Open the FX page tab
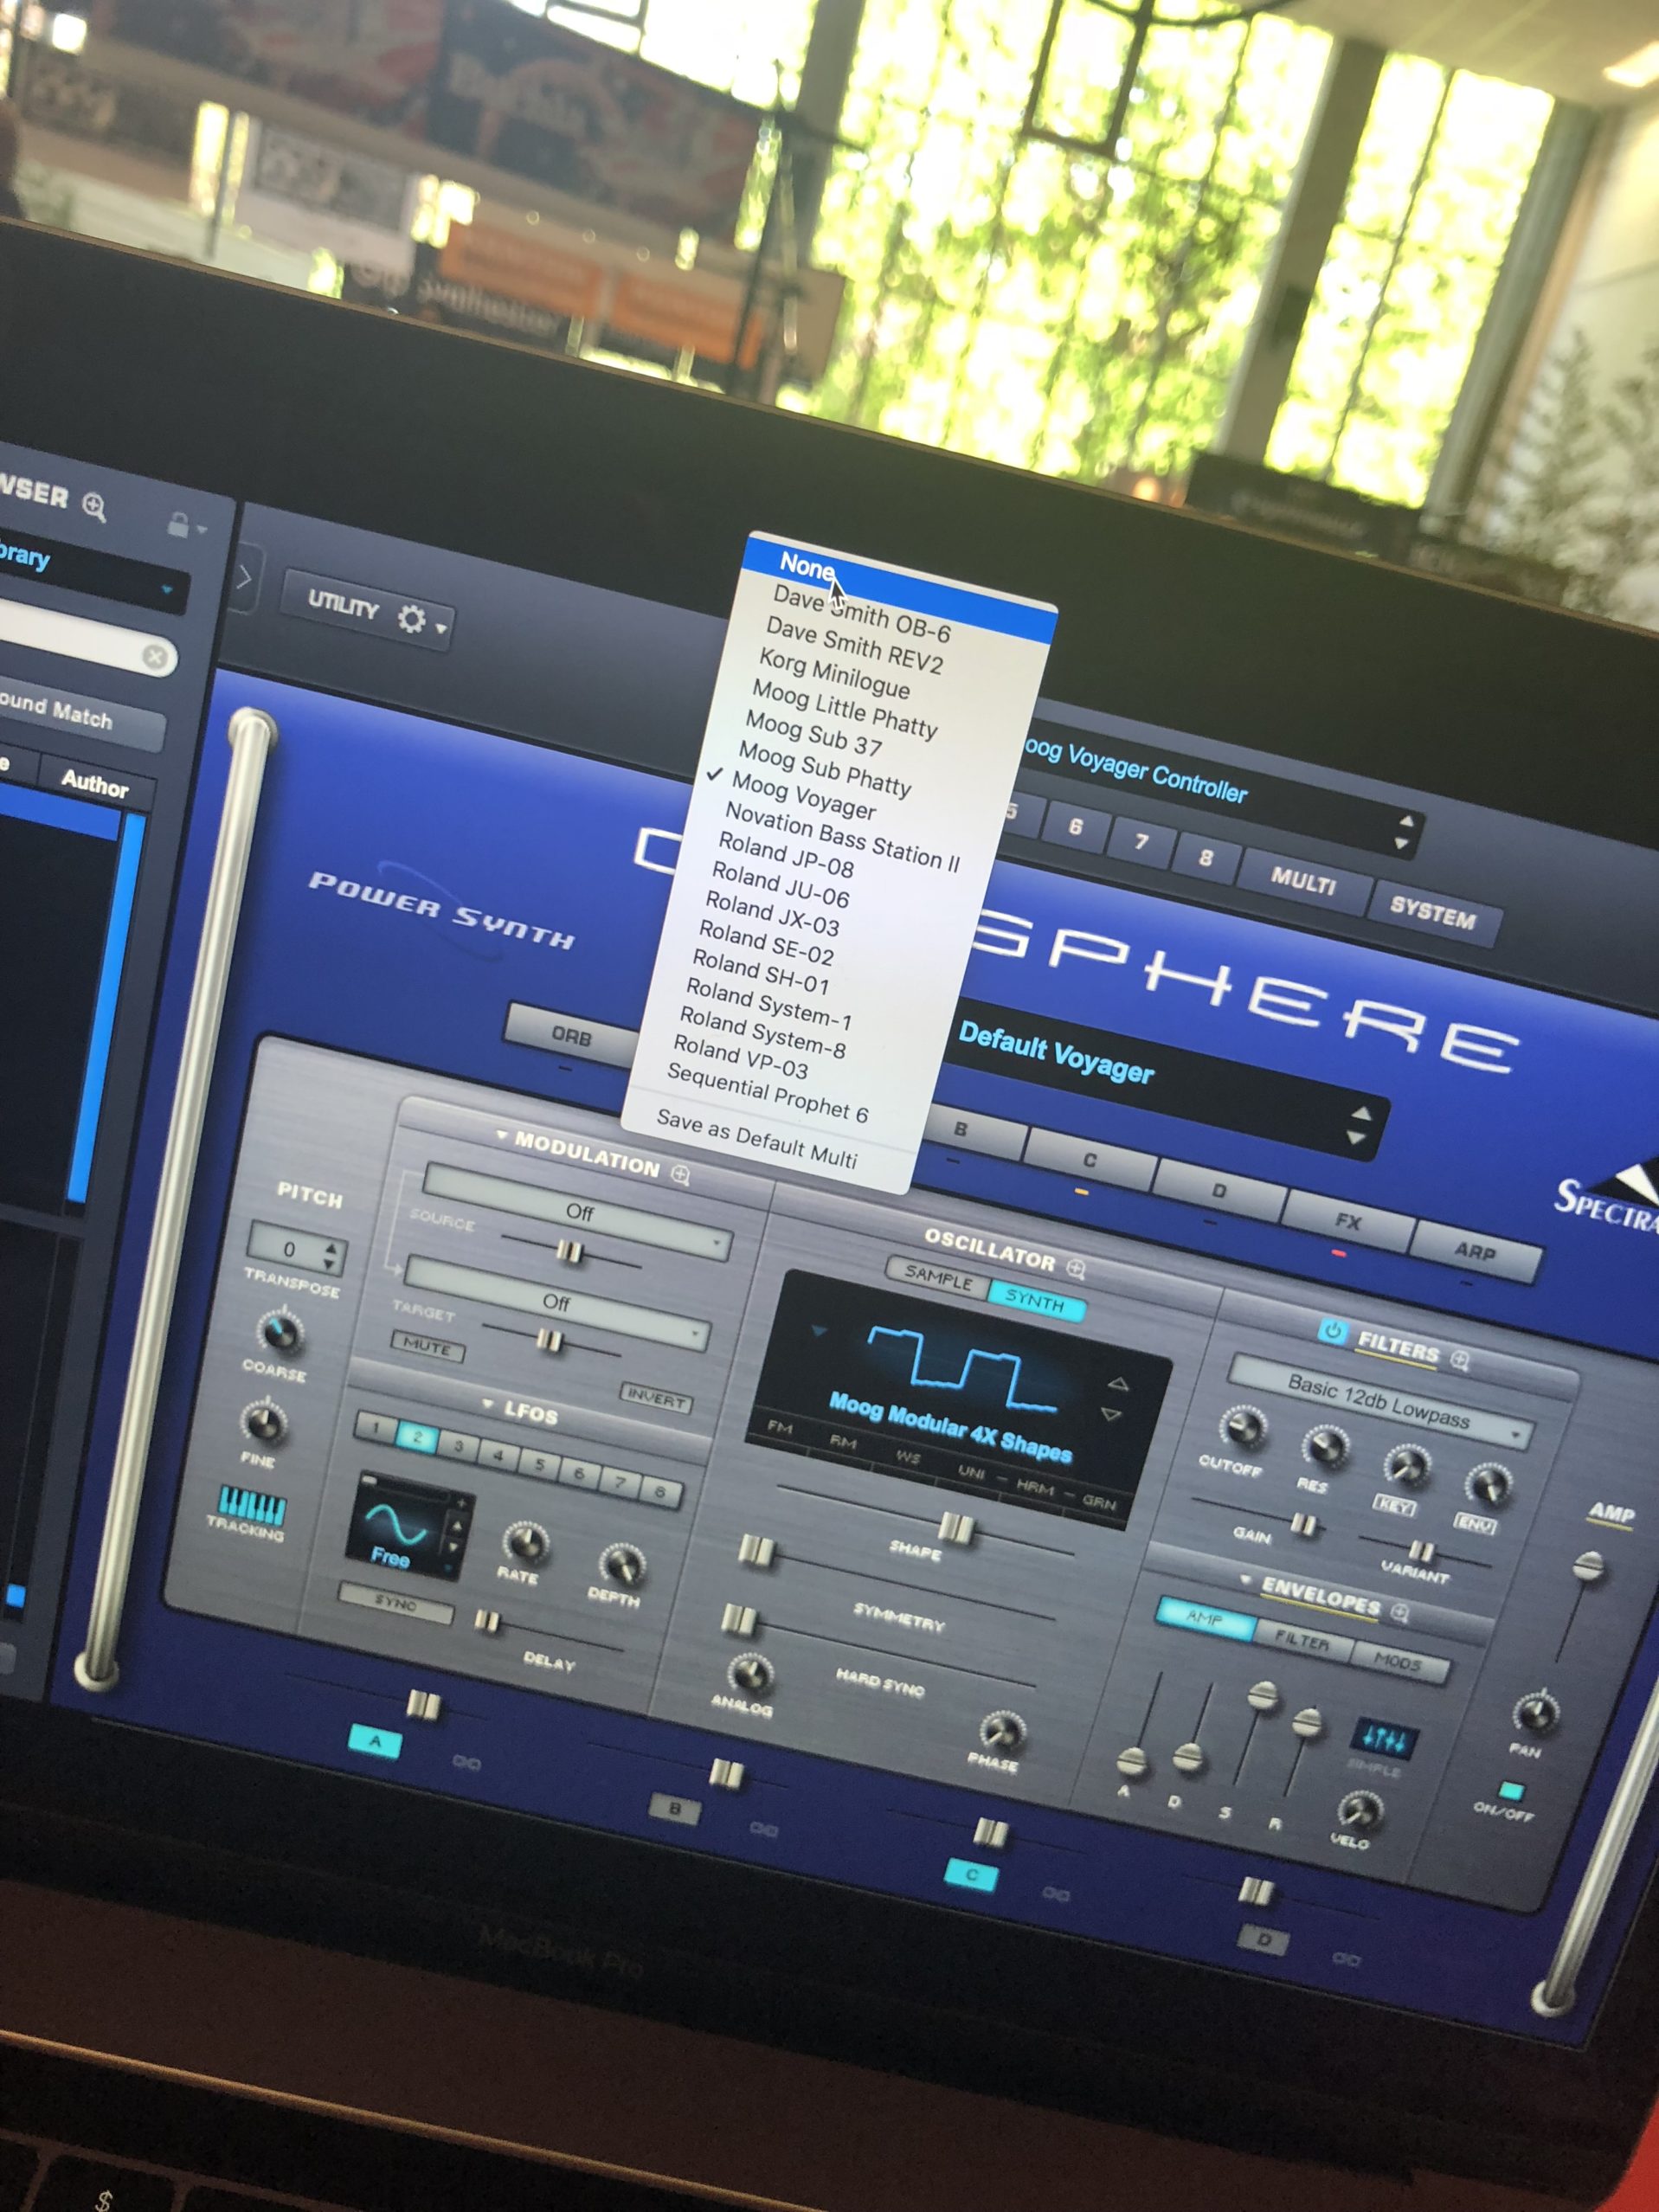 [x=1347, y=1221]
